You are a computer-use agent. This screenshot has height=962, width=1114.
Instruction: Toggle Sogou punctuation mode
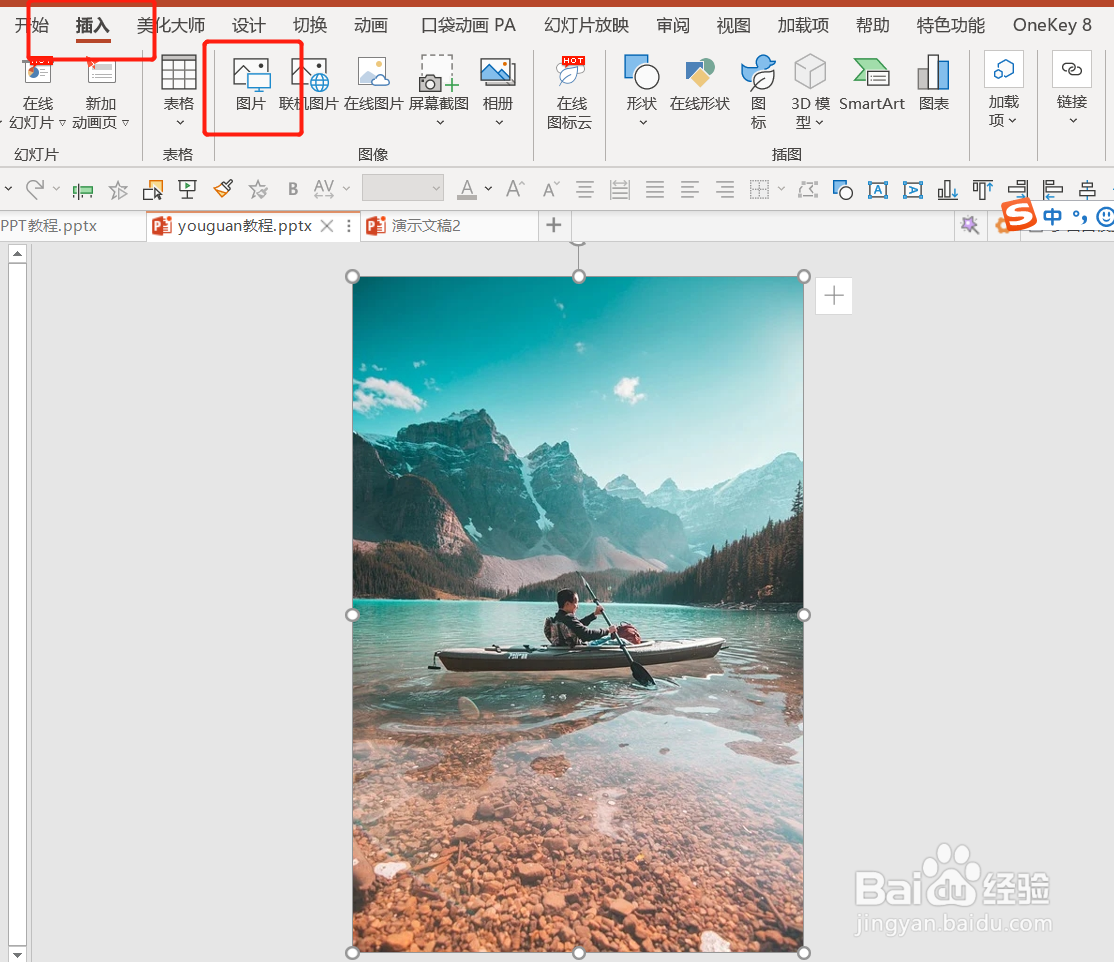(x=1080, y=217)
